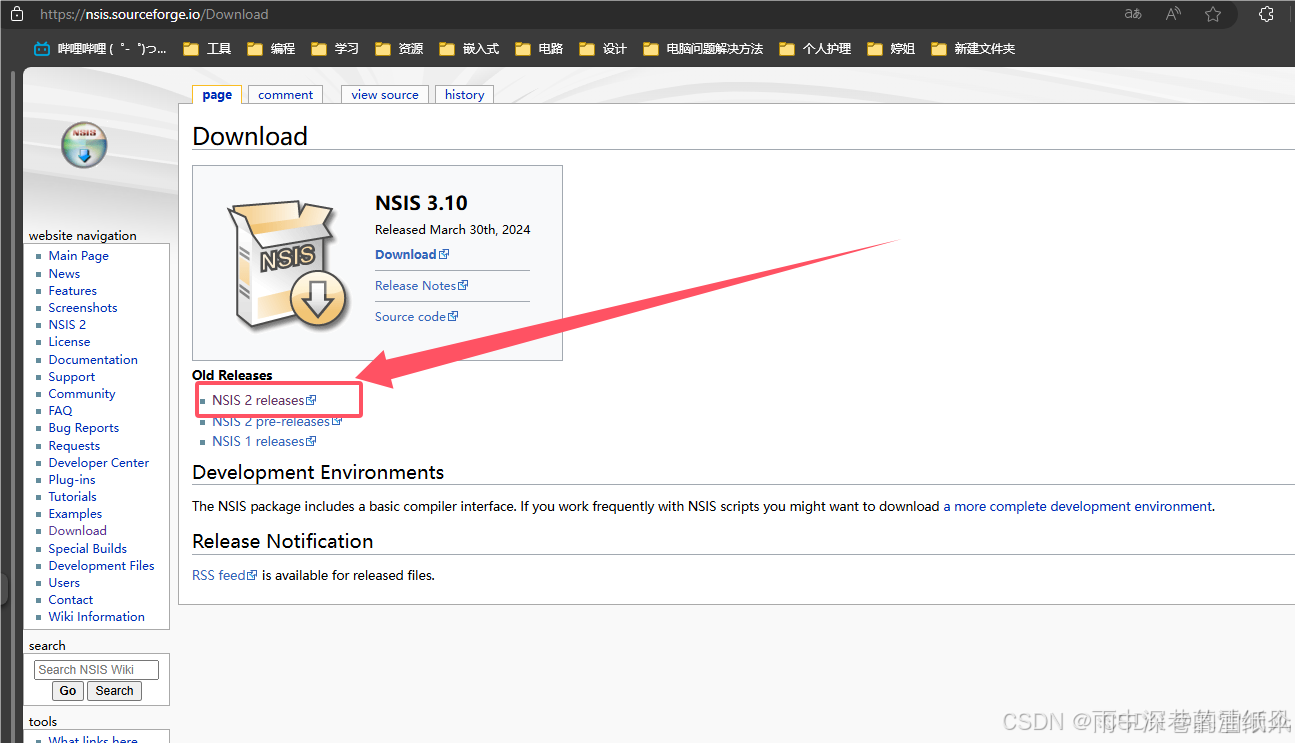Viewport: 1295px width, 743px height.
Task: Click the read aloud icon
Action: point(1173,14)
